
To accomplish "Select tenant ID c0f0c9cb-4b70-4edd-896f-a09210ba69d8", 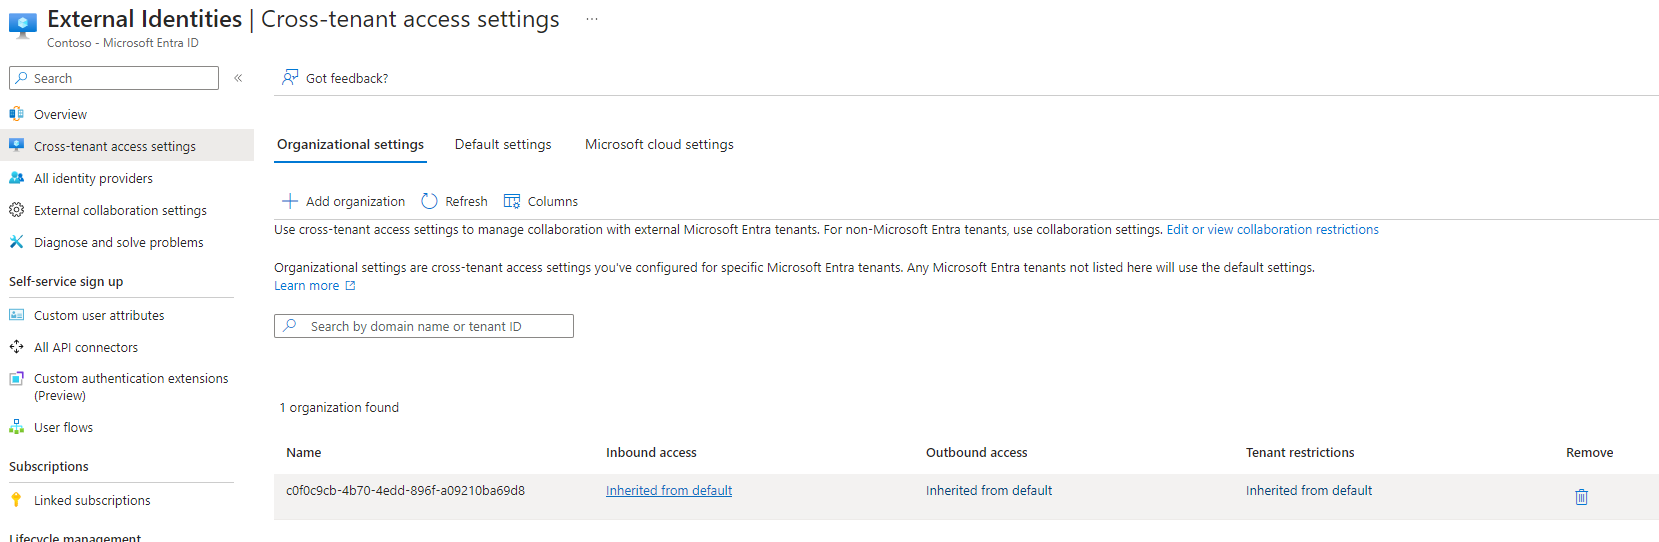I will coord(405,491).
